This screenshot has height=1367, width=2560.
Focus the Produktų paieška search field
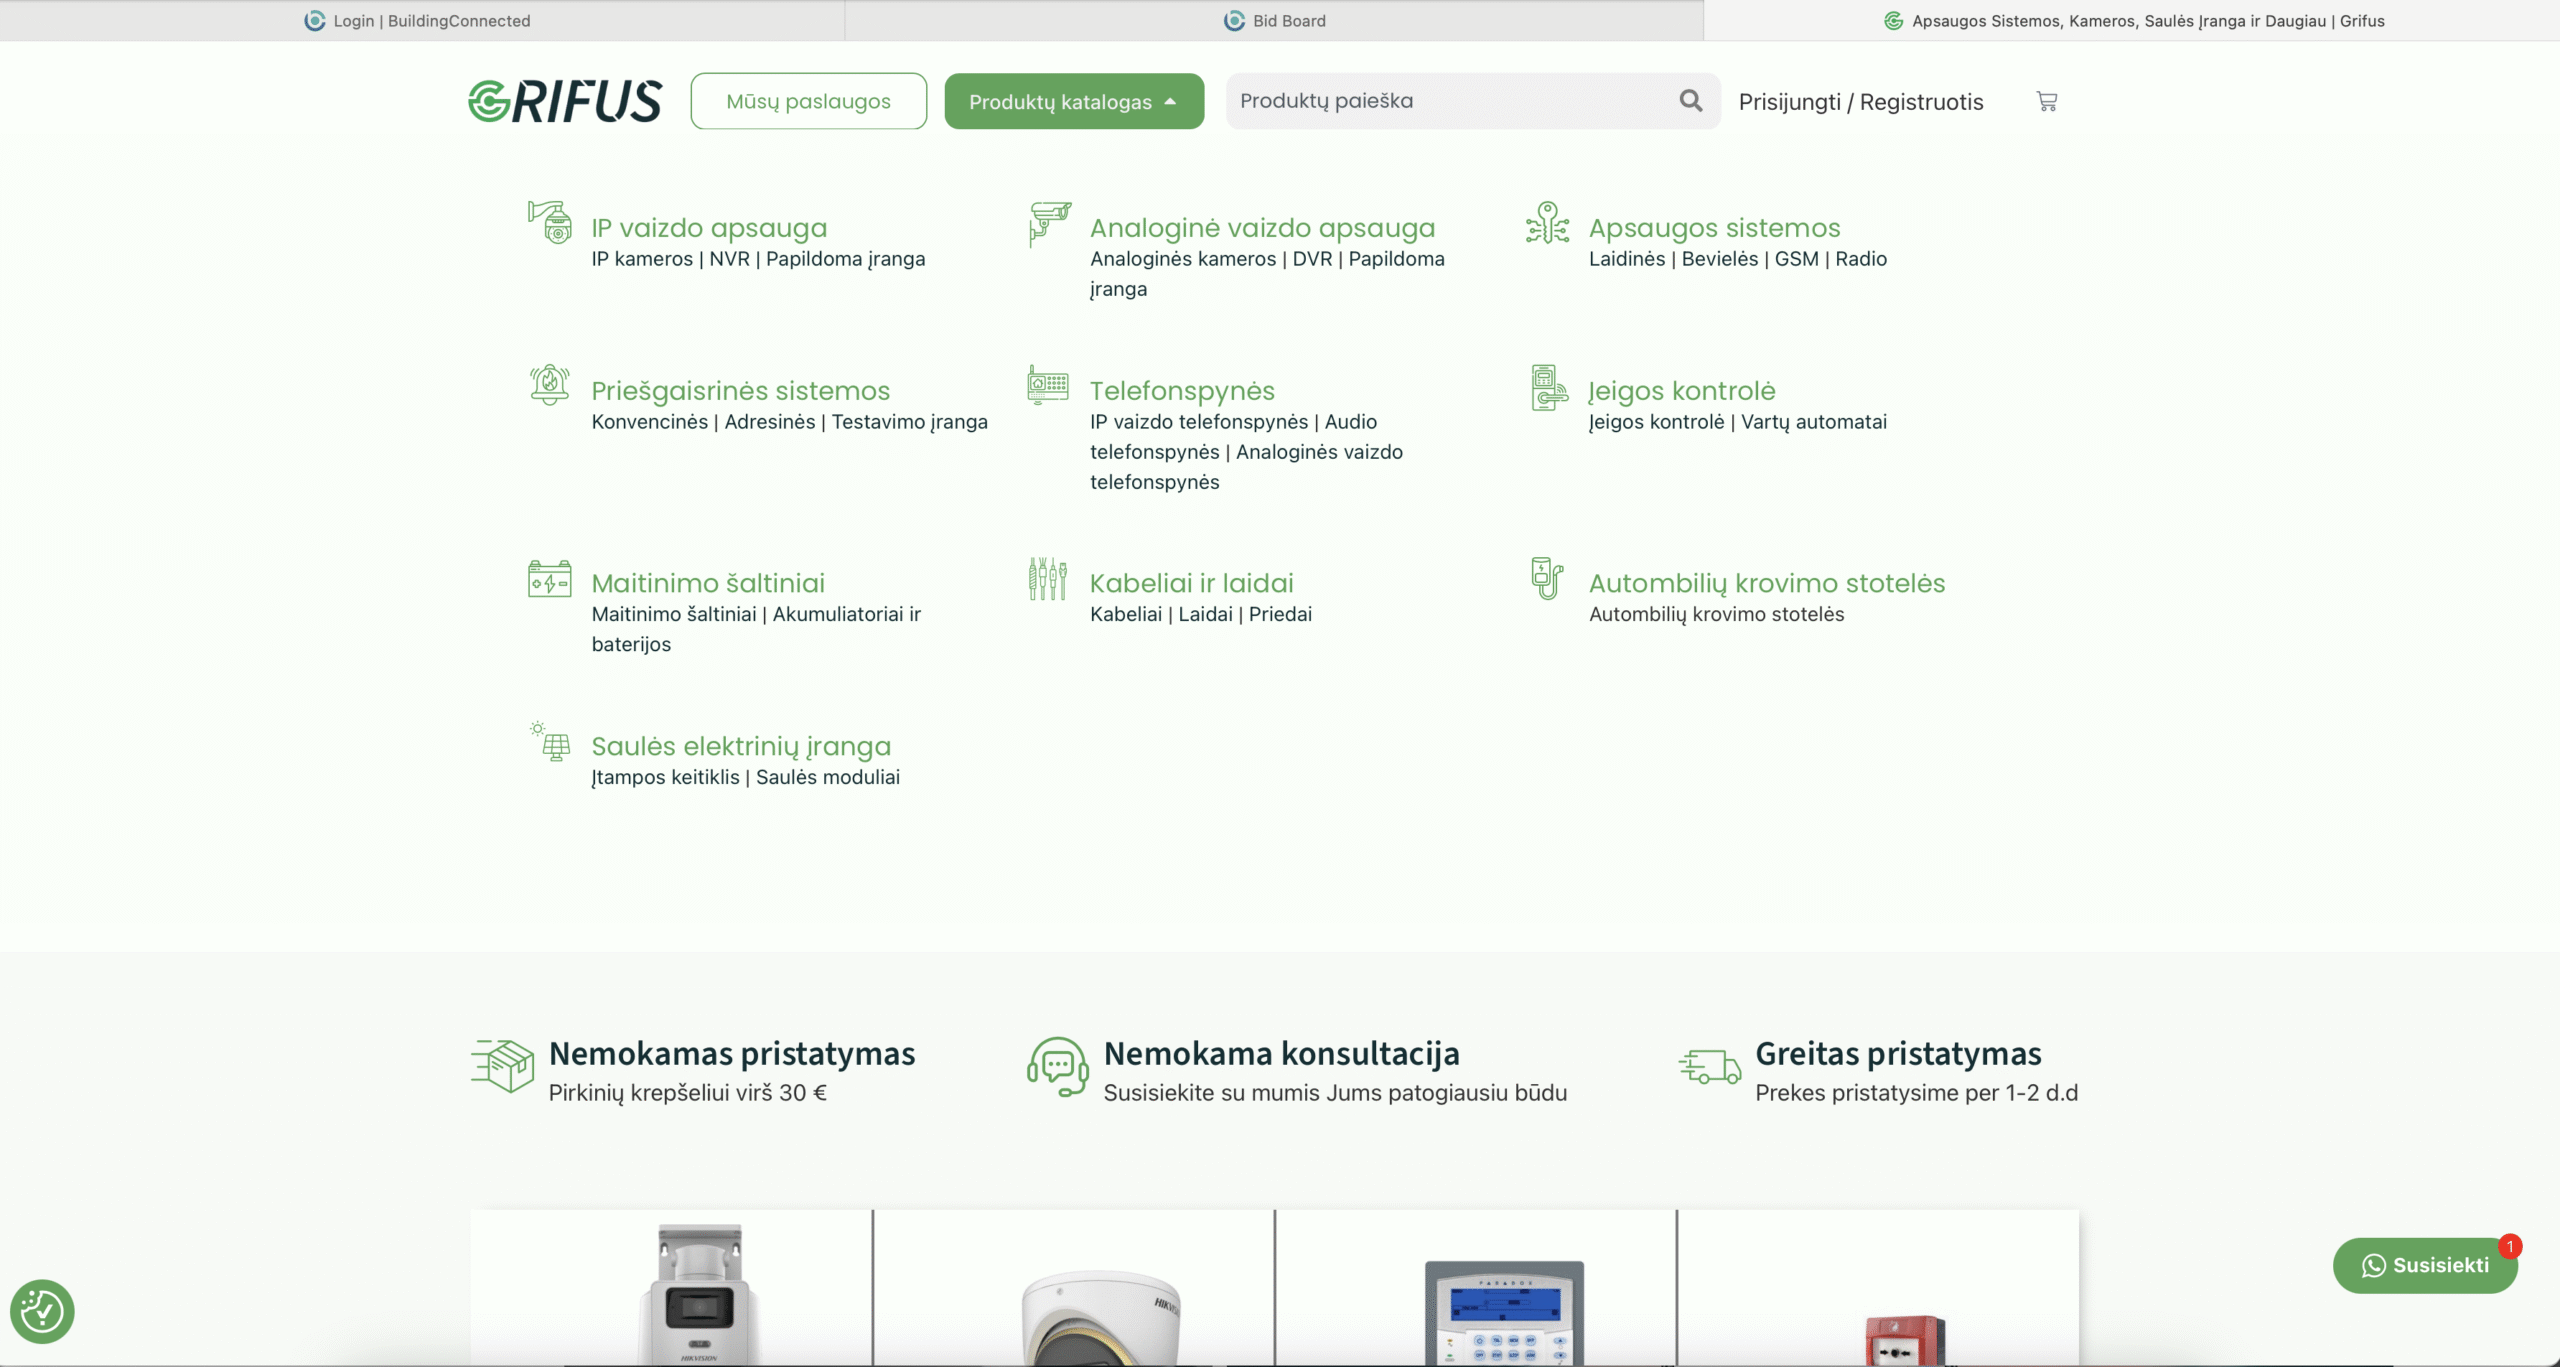tap(1450, 101)
